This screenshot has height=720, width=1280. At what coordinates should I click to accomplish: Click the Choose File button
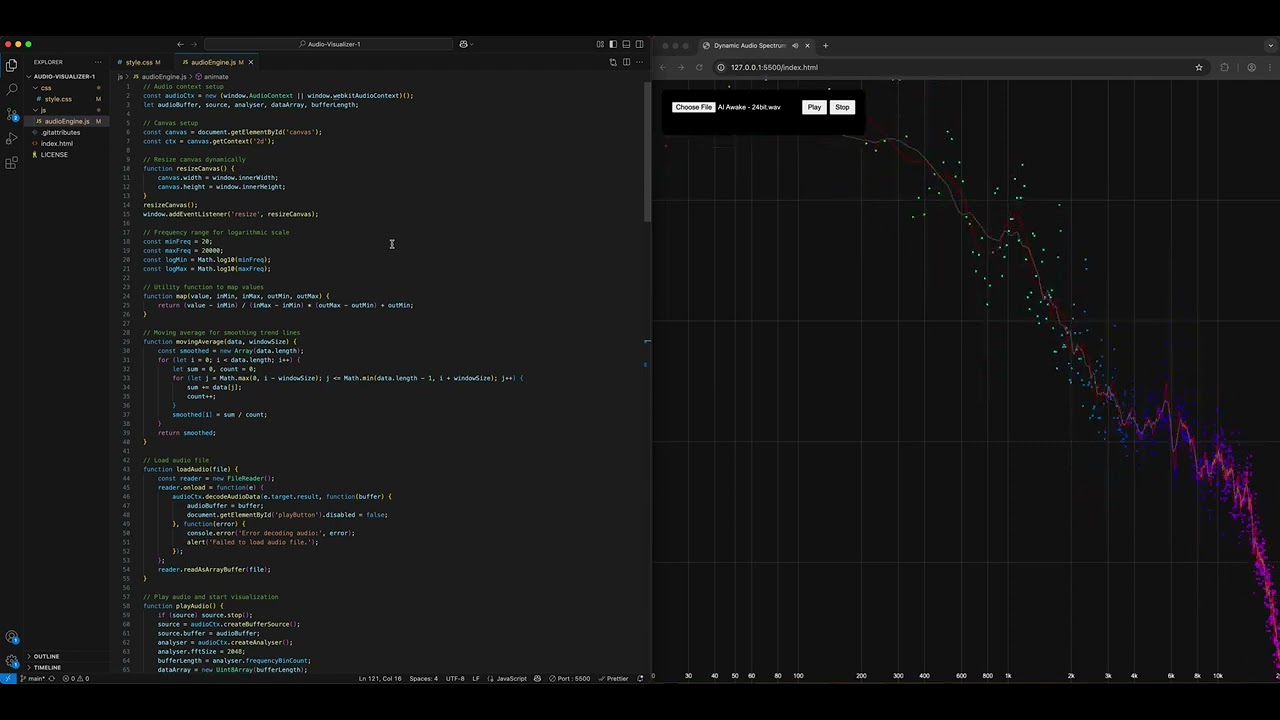click(x=693, y=107)
